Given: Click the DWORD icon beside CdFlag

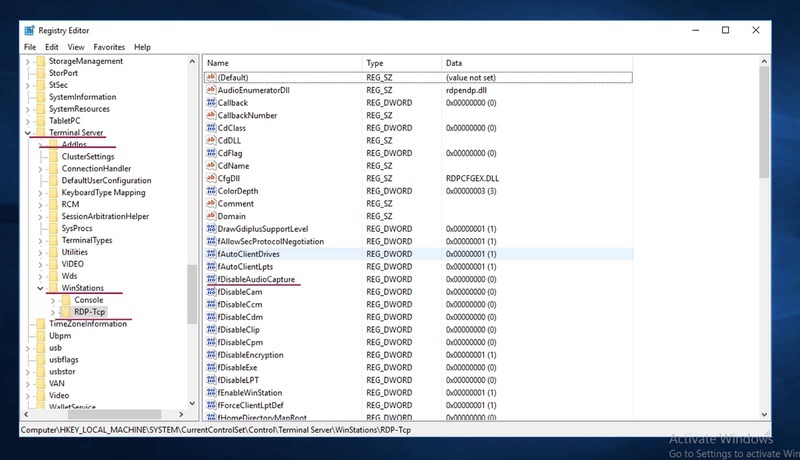Looking at the screenshot, I should pyautogui.click(x=211, y=153).
